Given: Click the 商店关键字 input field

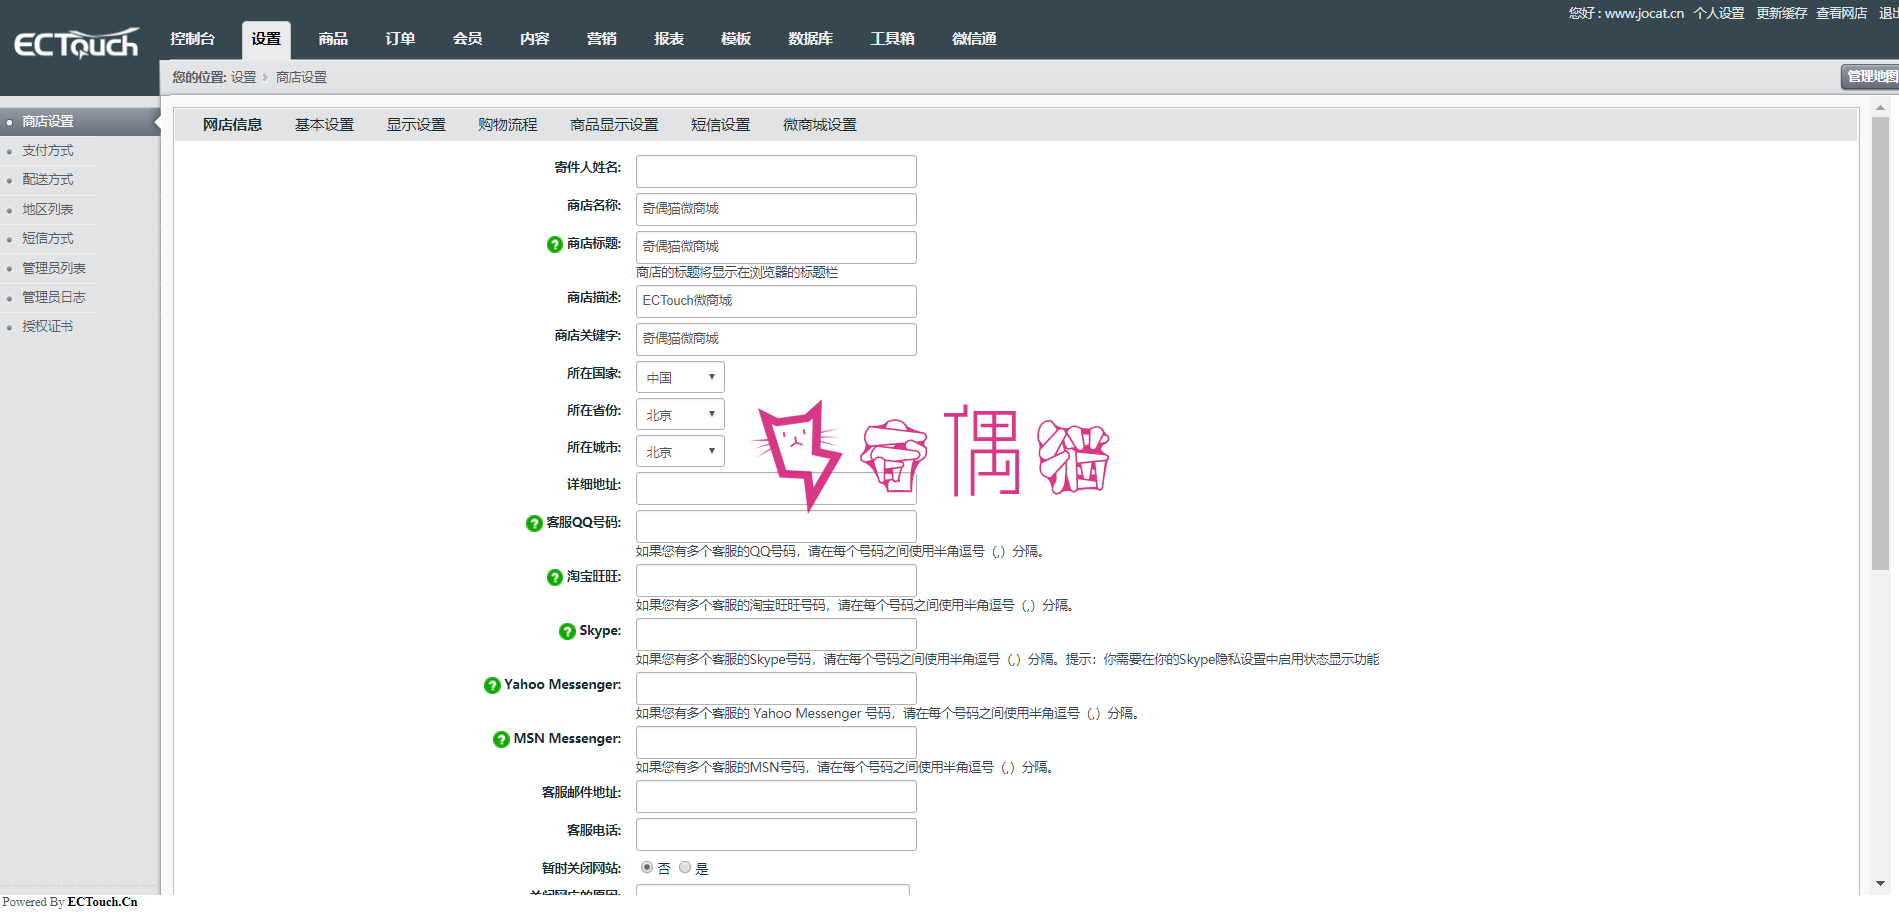Looking at the screenshot, I should point(776,339).
